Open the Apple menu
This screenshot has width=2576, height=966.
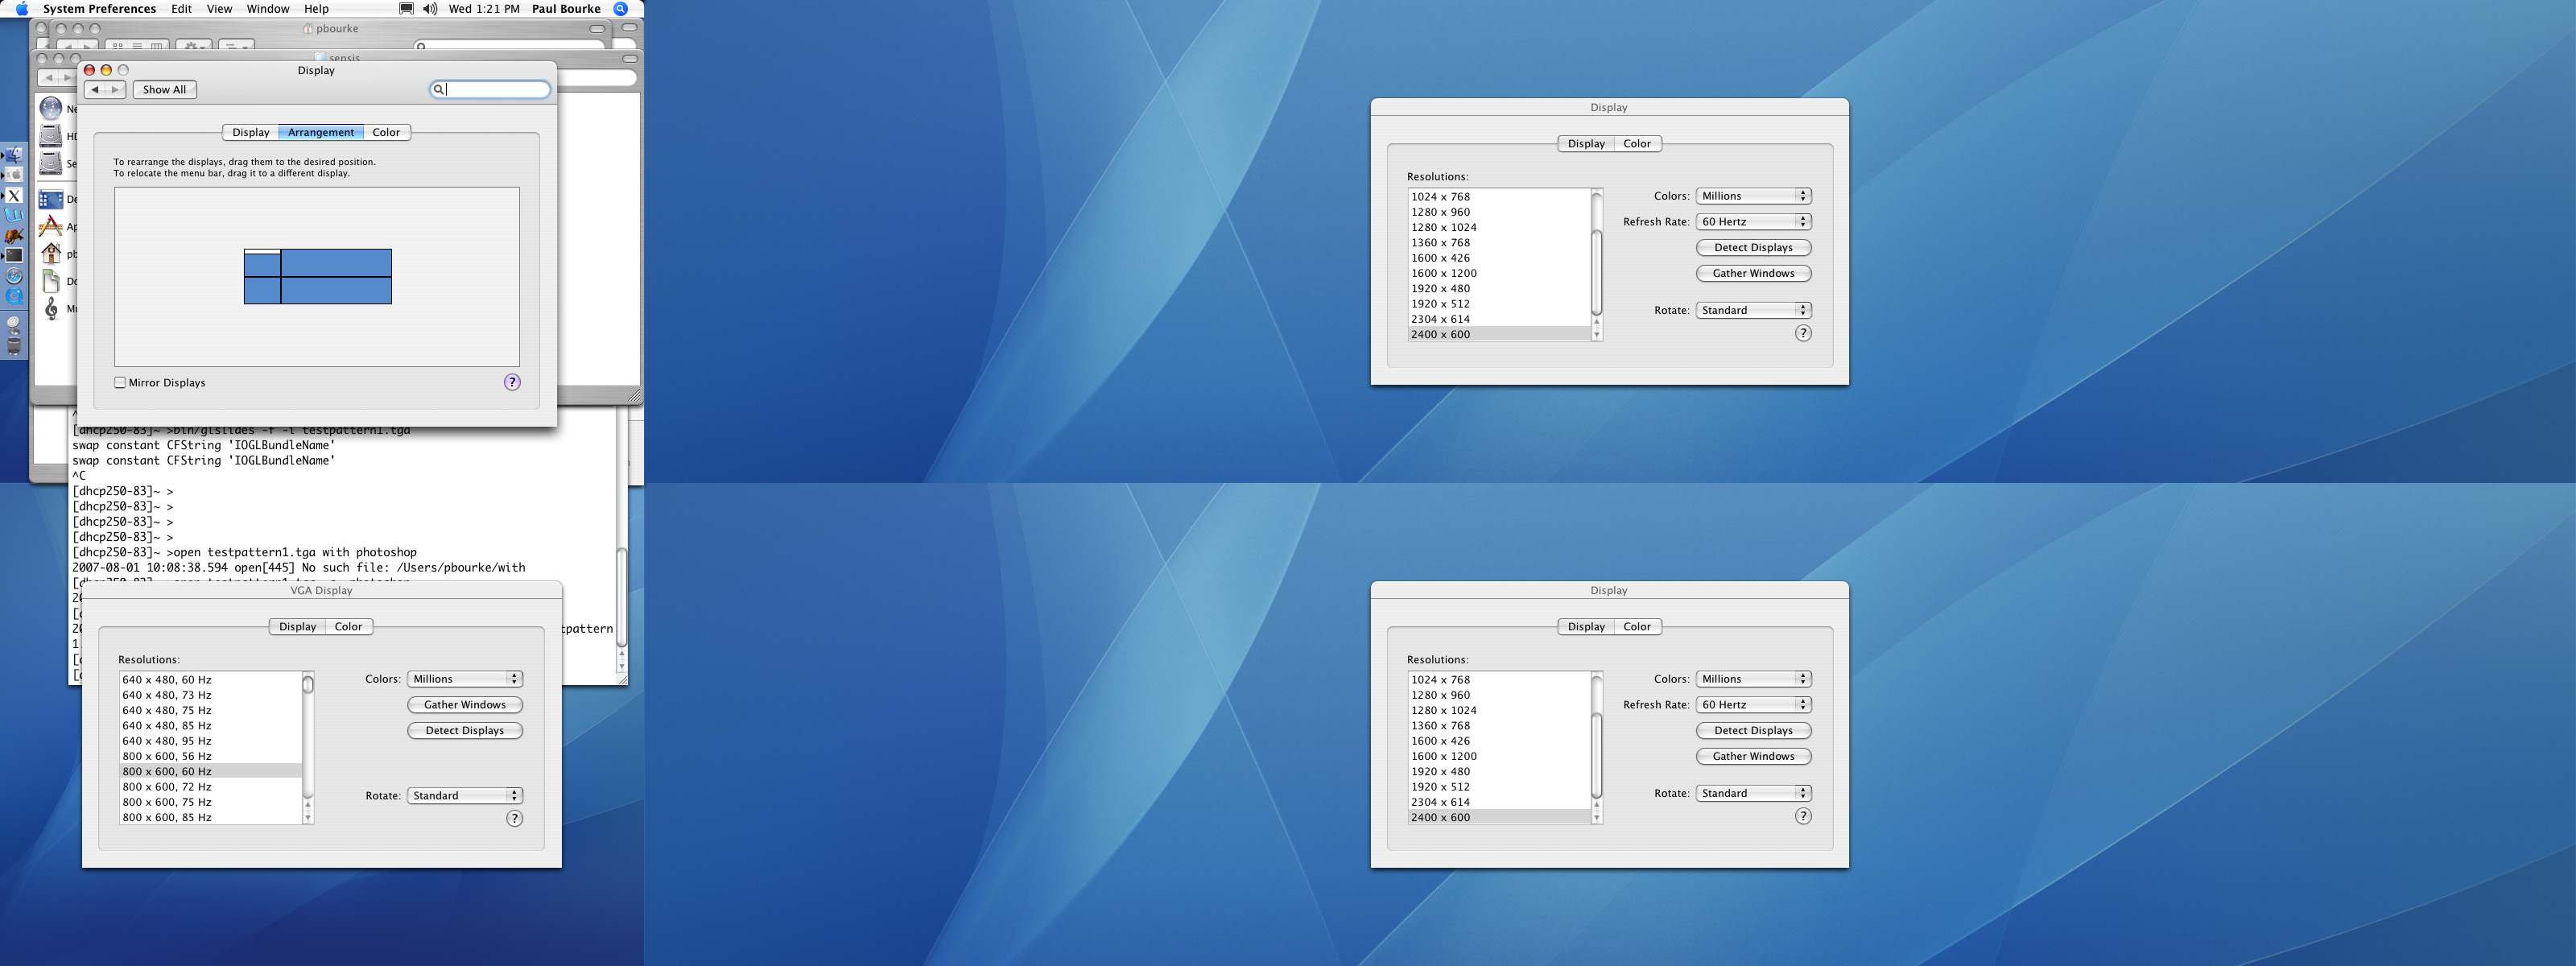click(21, 8)
